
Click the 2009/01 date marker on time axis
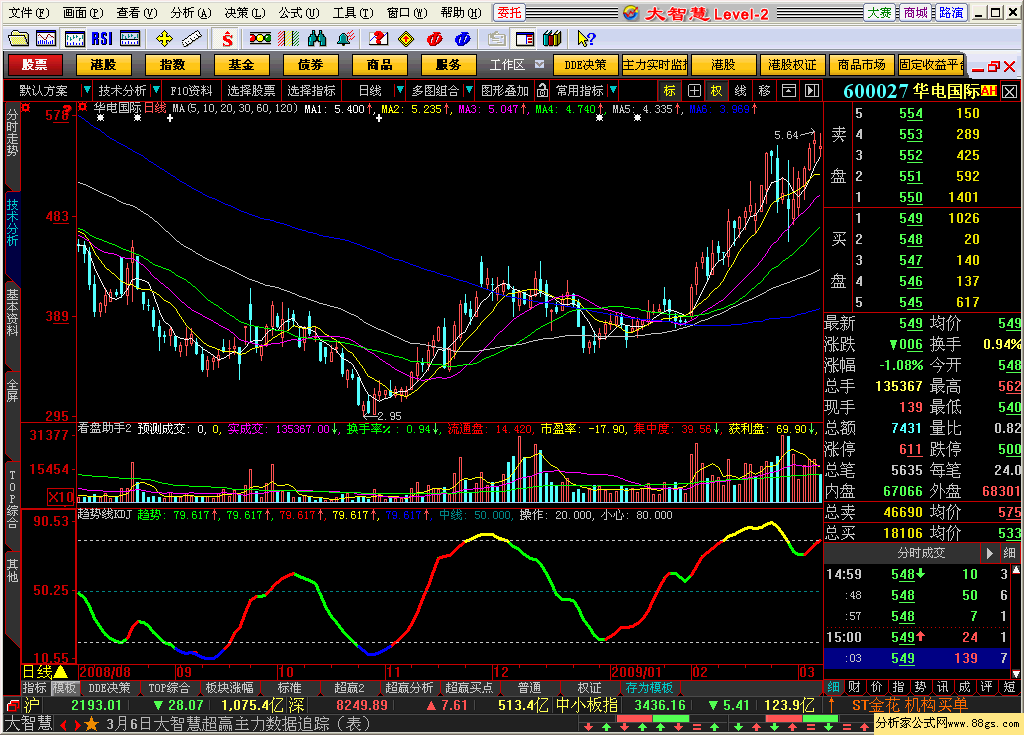pyautogui.click(x=635, y=672)
